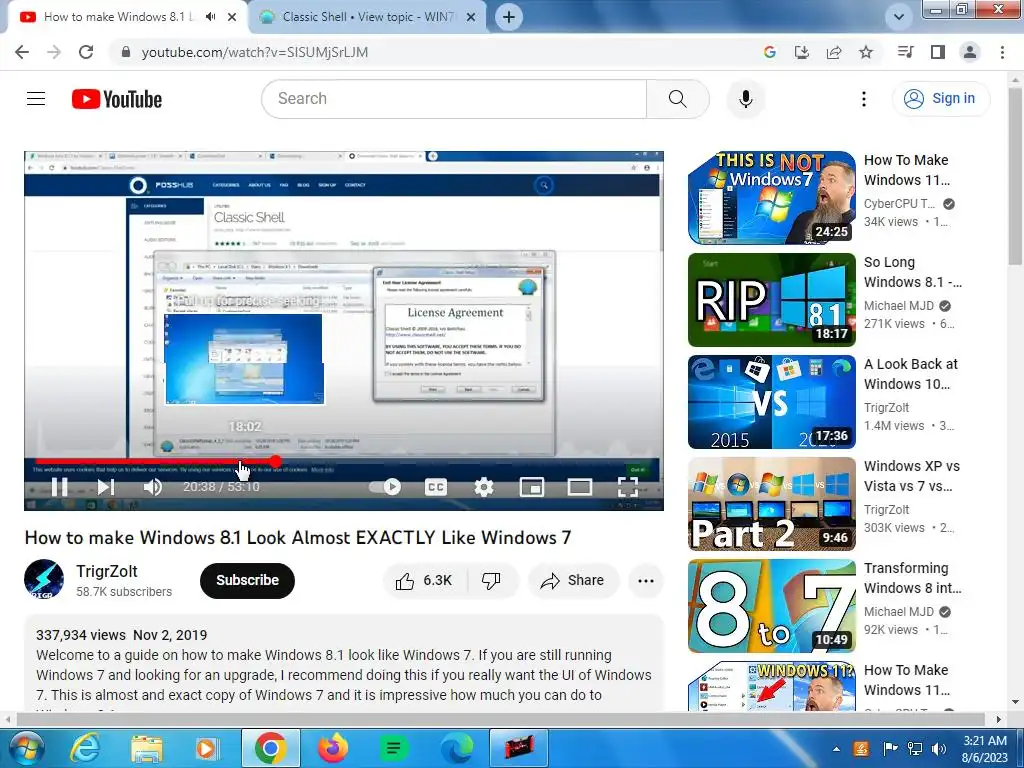Open Chrome profile avatar
Screen dimensions: 1024x768
(x=970, y=52)
